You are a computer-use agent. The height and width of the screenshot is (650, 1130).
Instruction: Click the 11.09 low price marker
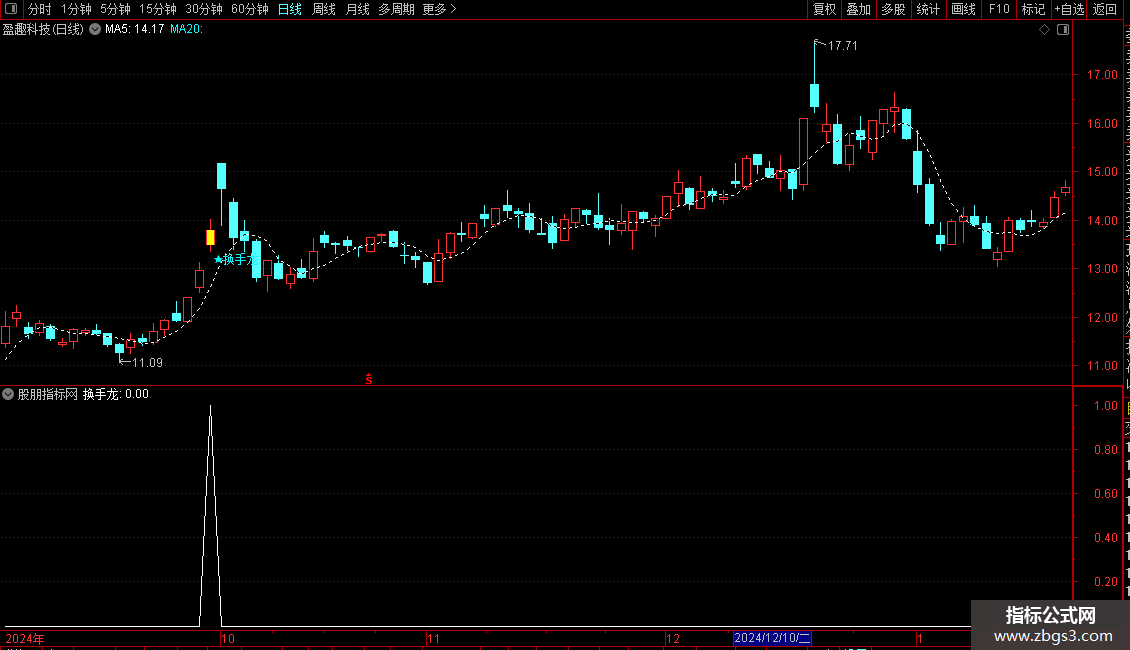coord(141,362)
